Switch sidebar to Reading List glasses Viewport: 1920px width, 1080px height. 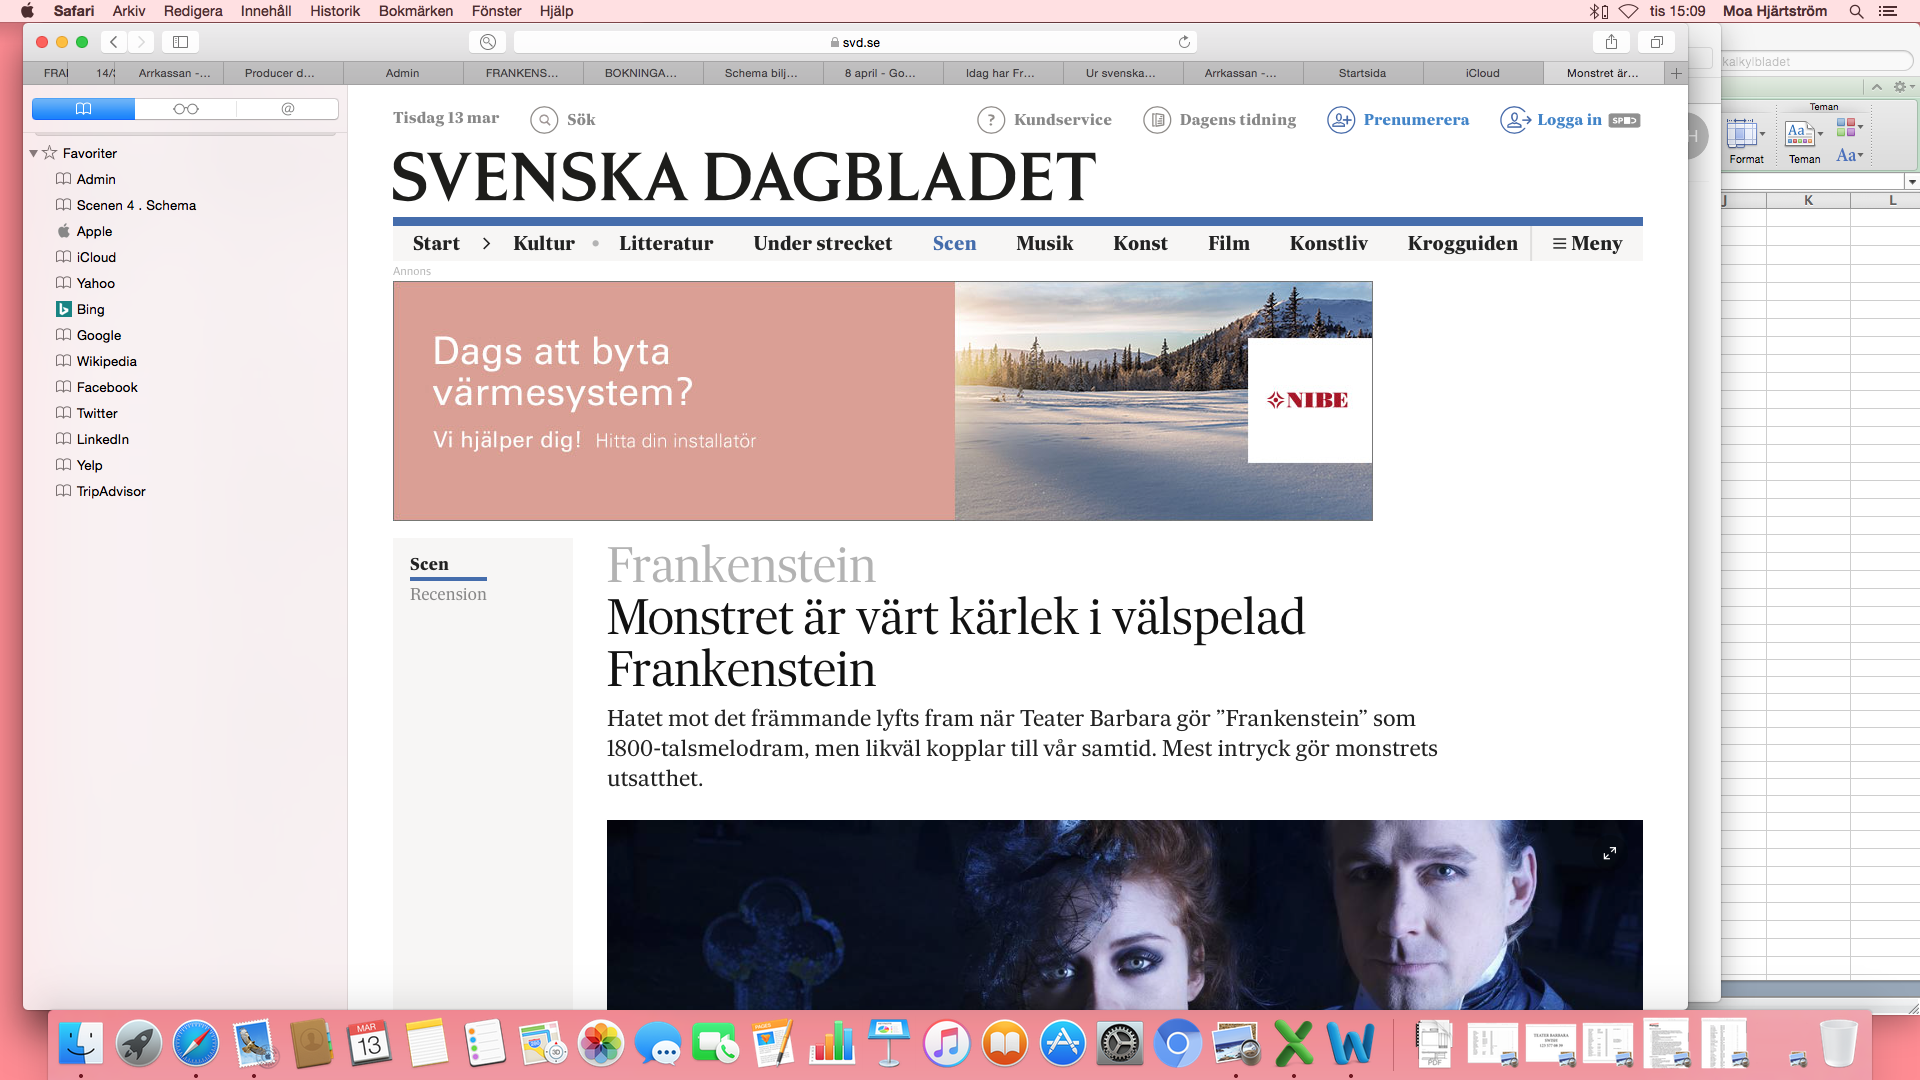coord(186,109)
